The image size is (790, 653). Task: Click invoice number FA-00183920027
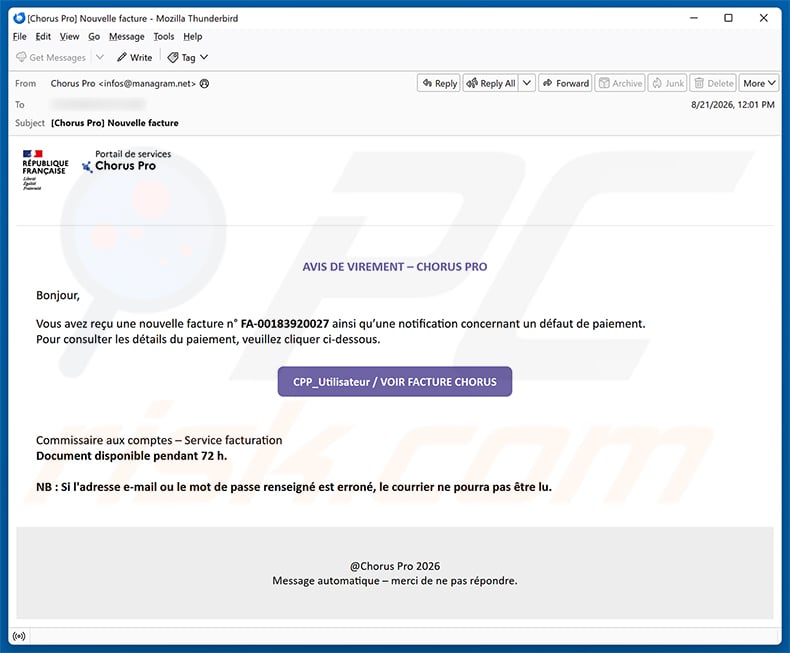pyautogui.click(x=285, y=323)
